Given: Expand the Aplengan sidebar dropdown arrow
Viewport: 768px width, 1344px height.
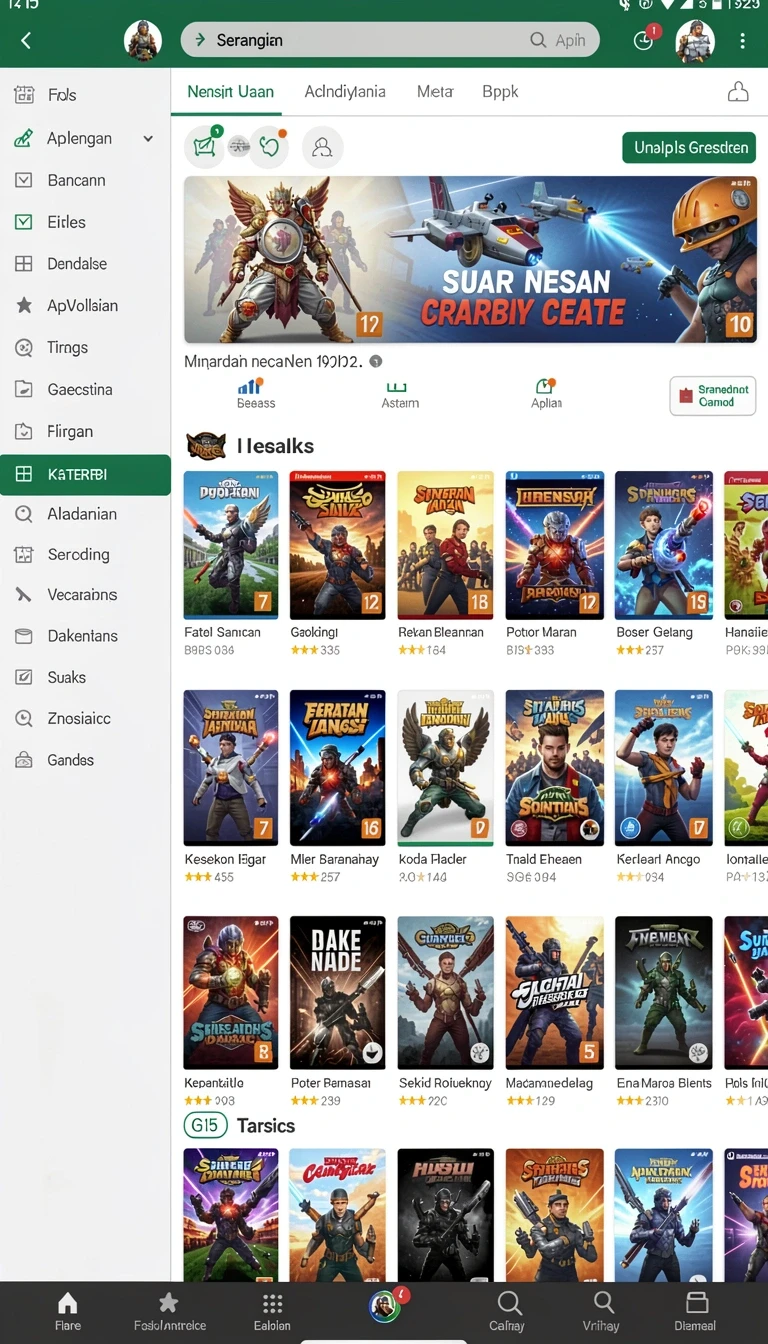Looking at the screenshot, I should point(148,138).
